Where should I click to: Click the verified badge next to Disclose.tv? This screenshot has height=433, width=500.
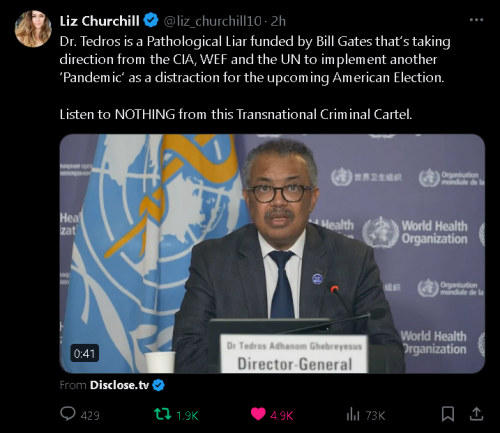[x=158, y=385]
